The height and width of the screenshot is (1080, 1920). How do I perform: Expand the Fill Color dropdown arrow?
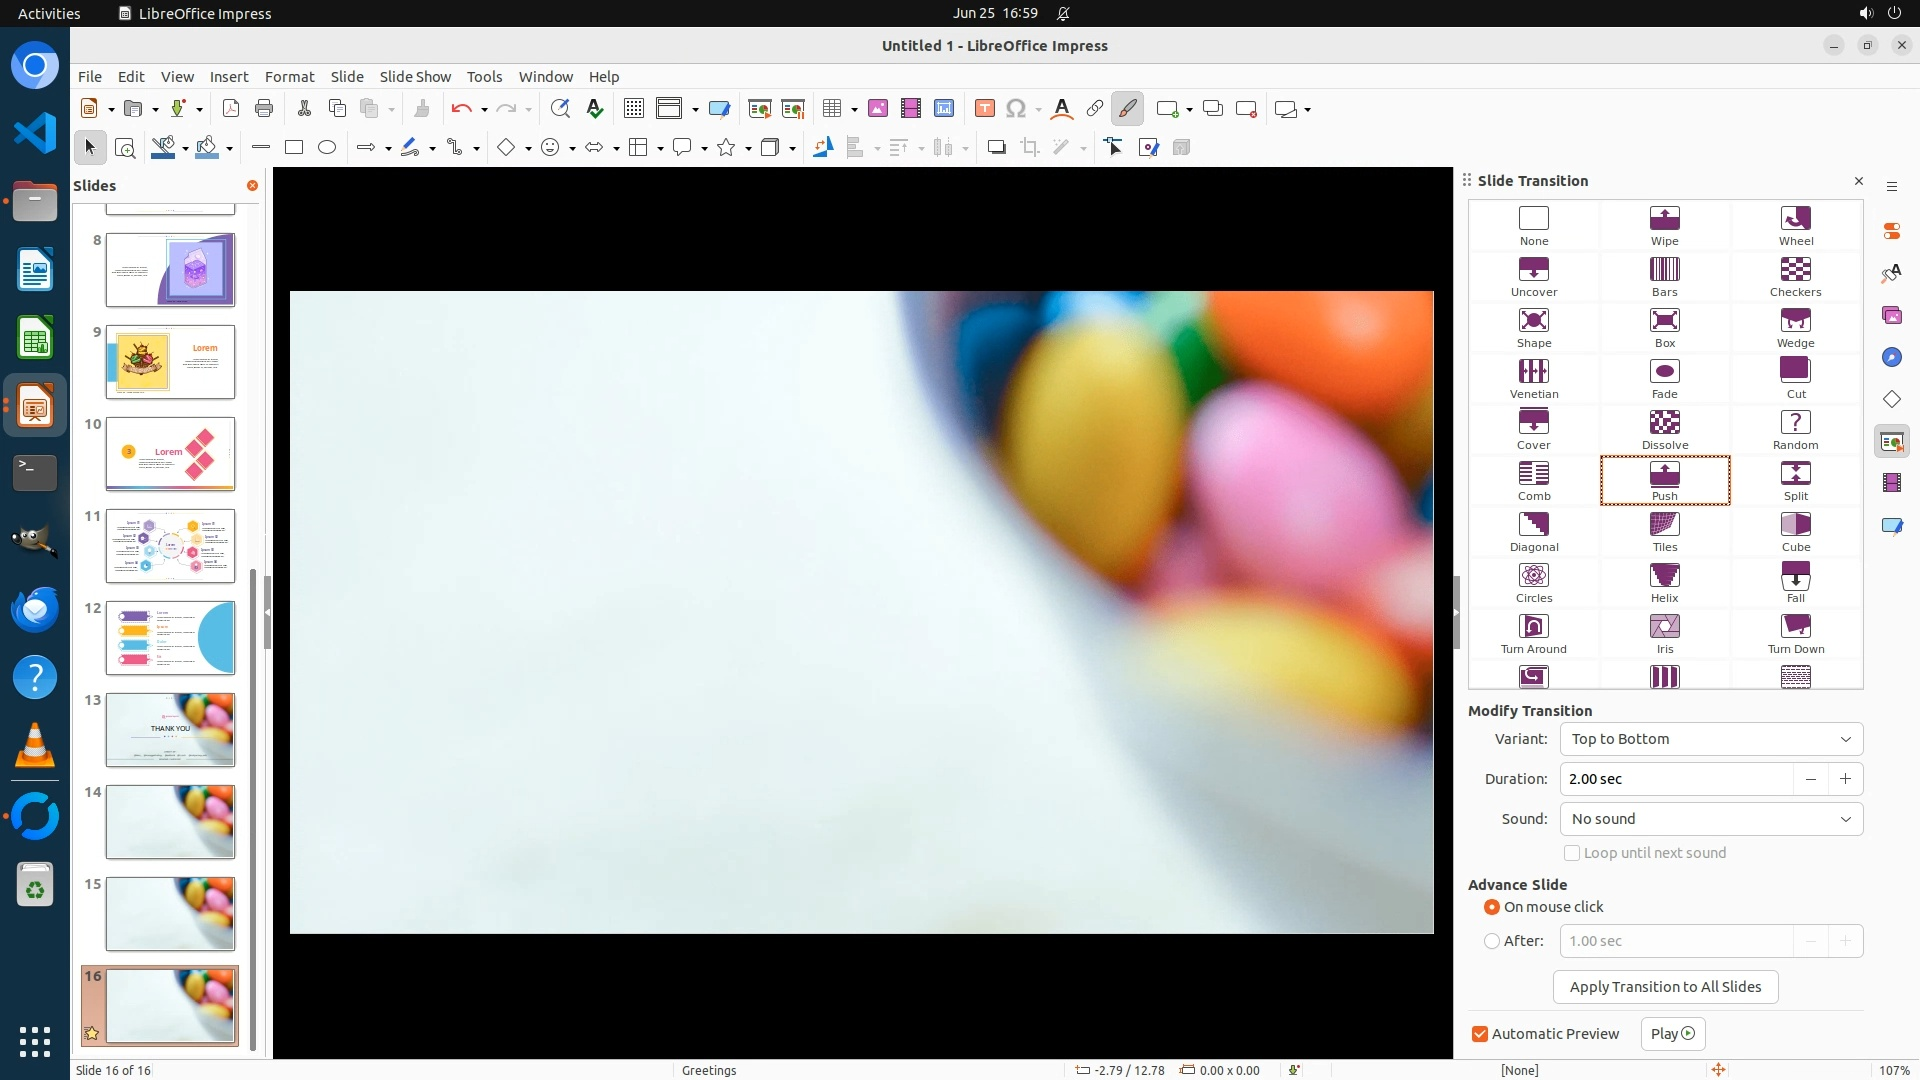pos(230,149)
